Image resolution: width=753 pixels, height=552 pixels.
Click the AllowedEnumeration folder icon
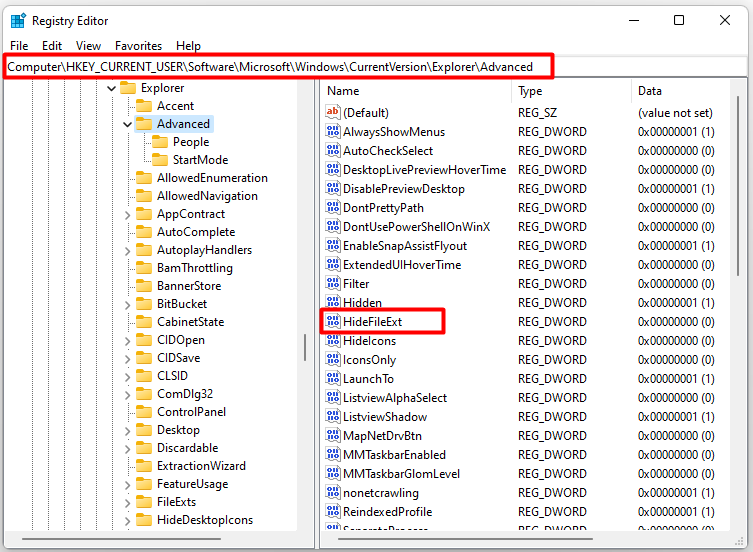(x=144, y=178)
